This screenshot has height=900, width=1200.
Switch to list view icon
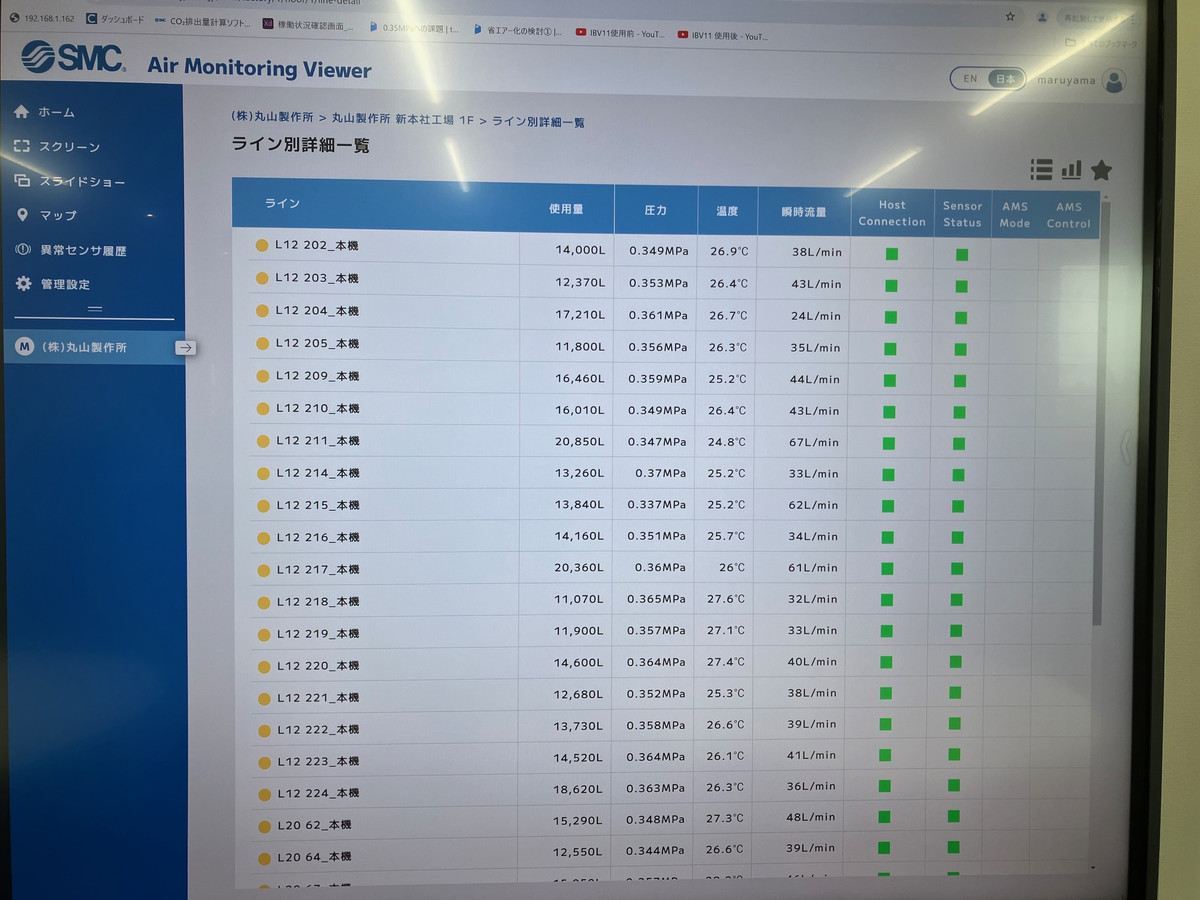(x=1041, y=170)
